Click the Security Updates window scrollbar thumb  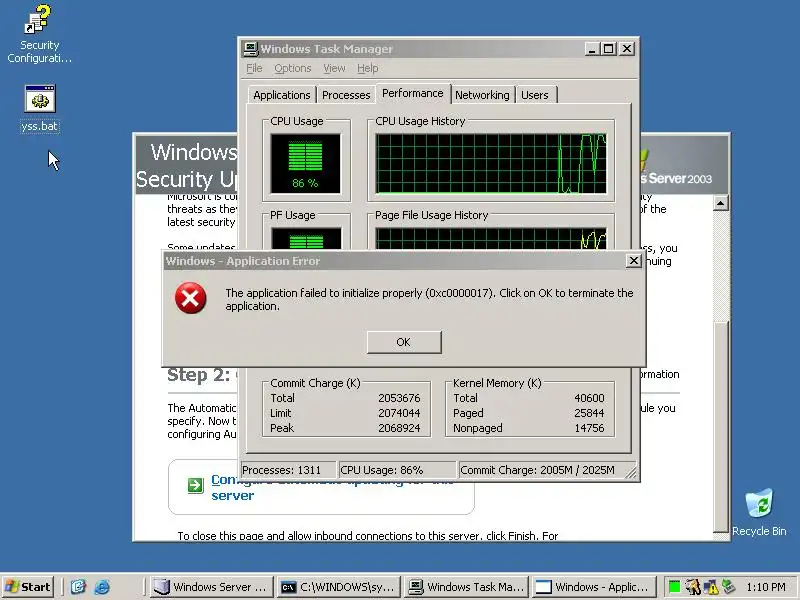pyautogui.click(x=720, y=427)
